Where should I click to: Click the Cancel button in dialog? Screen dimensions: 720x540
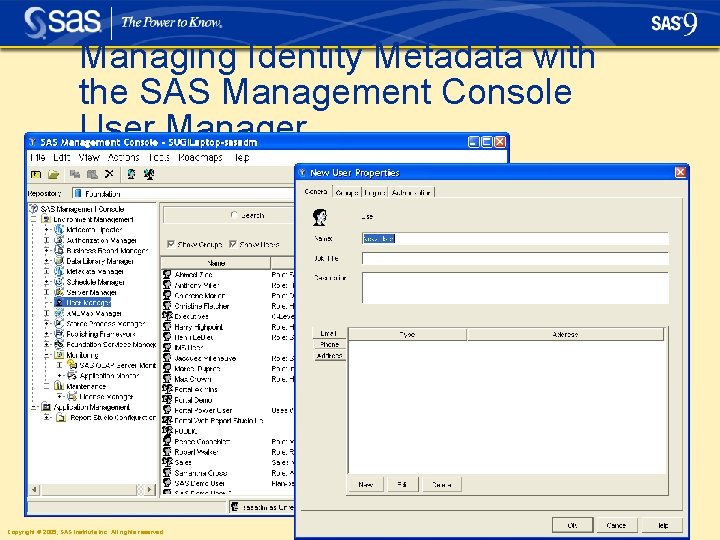616,525
